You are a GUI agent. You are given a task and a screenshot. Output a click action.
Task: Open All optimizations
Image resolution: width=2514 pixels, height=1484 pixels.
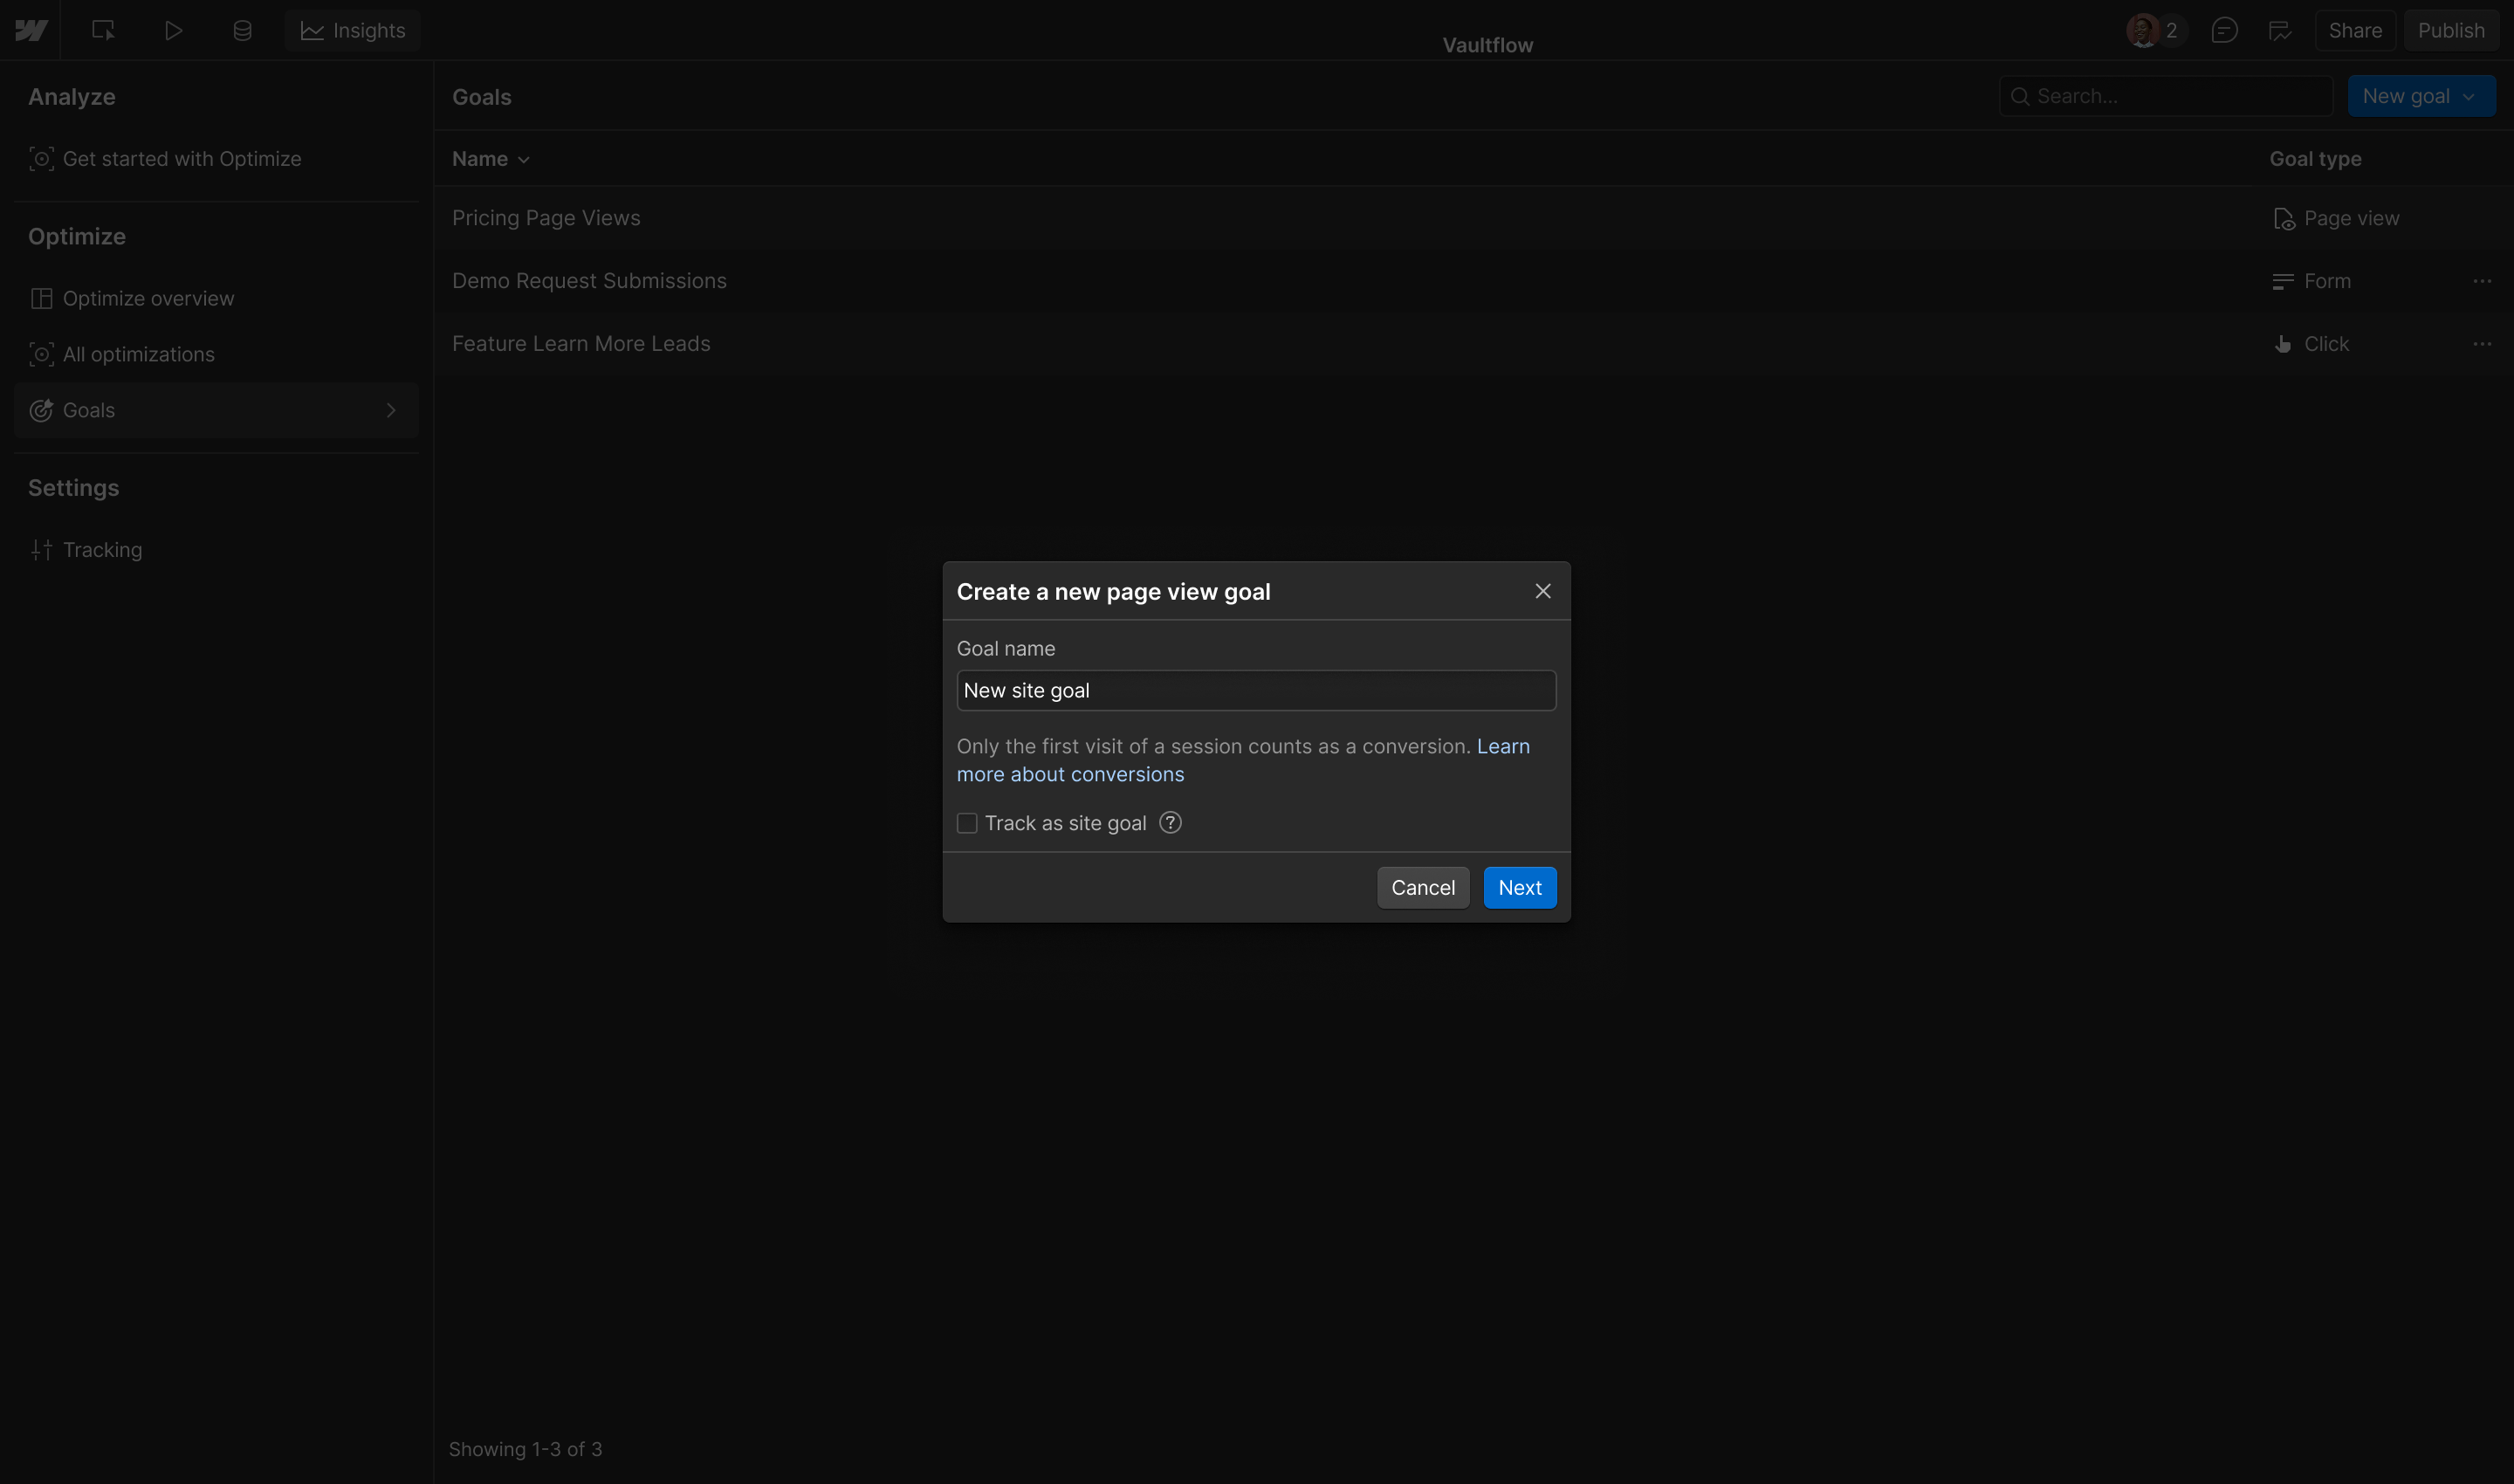[216, 354]
